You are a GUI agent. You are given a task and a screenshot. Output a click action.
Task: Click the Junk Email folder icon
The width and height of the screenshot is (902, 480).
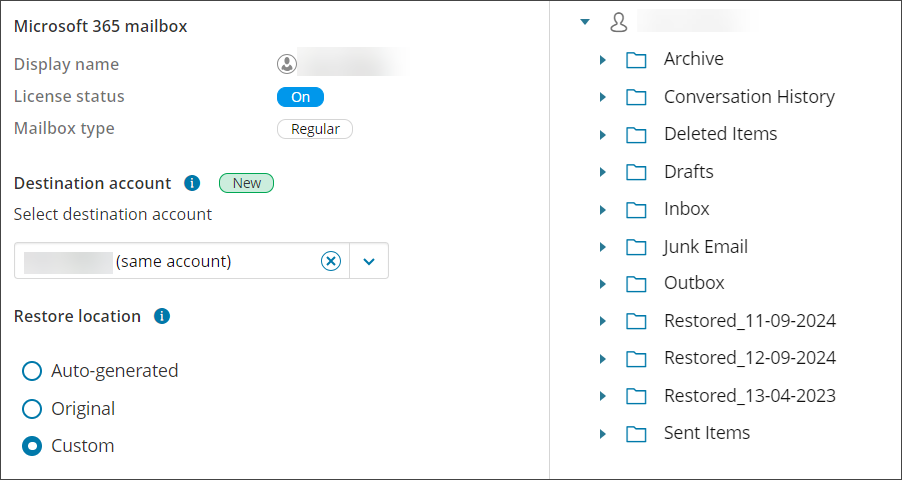[636, 247]
